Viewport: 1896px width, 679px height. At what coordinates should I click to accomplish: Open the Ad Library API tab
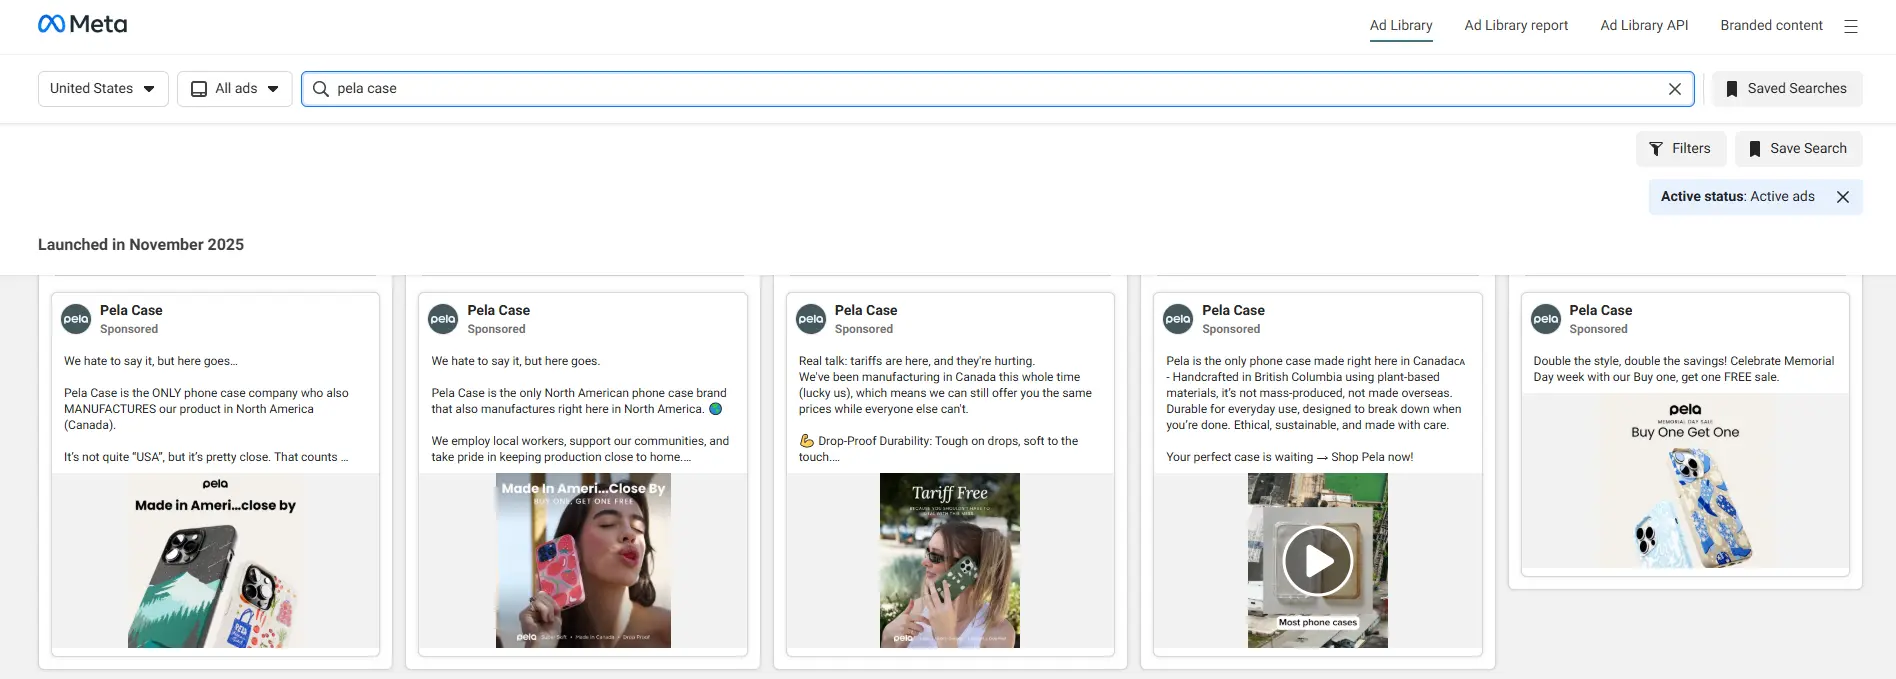coord(1644,26)
